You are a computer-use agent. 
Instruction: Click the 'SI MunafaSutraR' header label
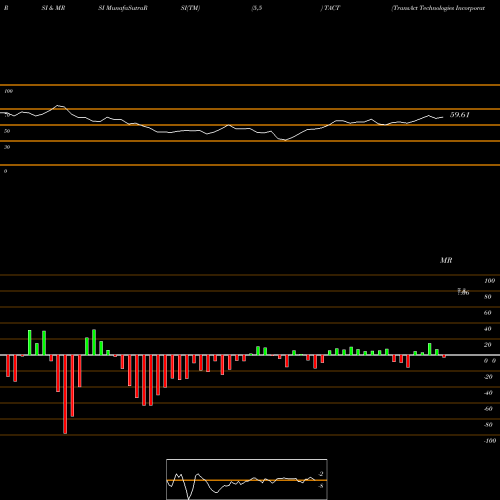coord(123,8)
